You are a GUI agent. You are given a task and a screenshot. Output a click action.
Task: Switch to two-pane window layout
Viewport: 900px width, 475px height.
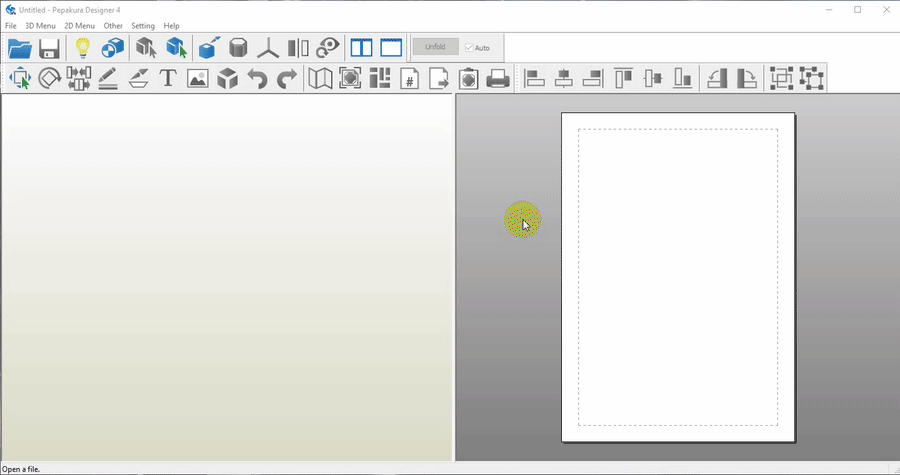pyautogui.click(x=362, y=48)
